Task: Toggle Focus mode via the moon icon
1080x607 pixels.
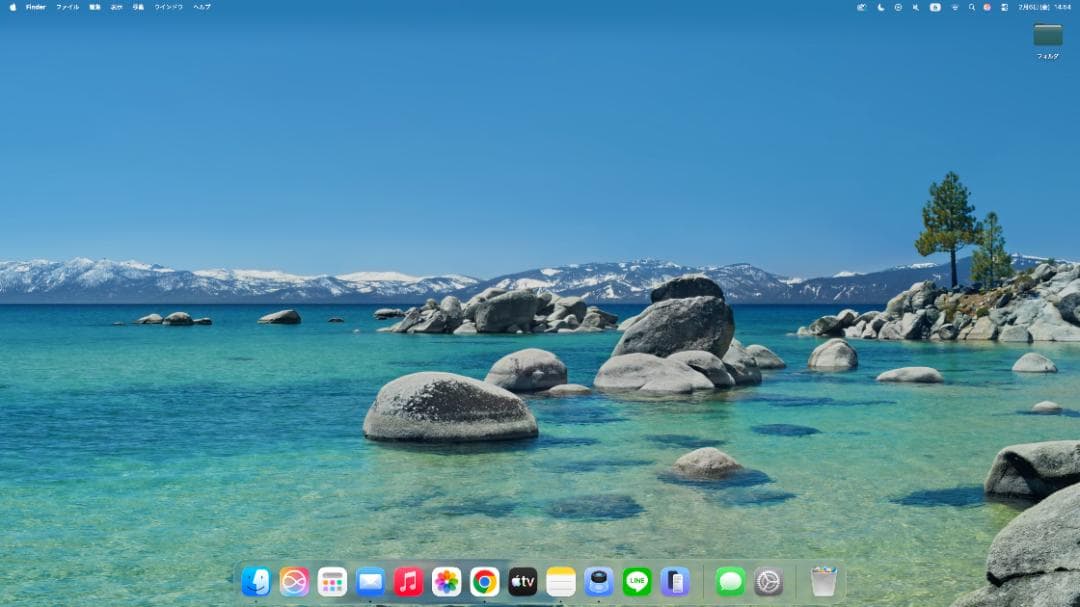Action: click(876, 7)
